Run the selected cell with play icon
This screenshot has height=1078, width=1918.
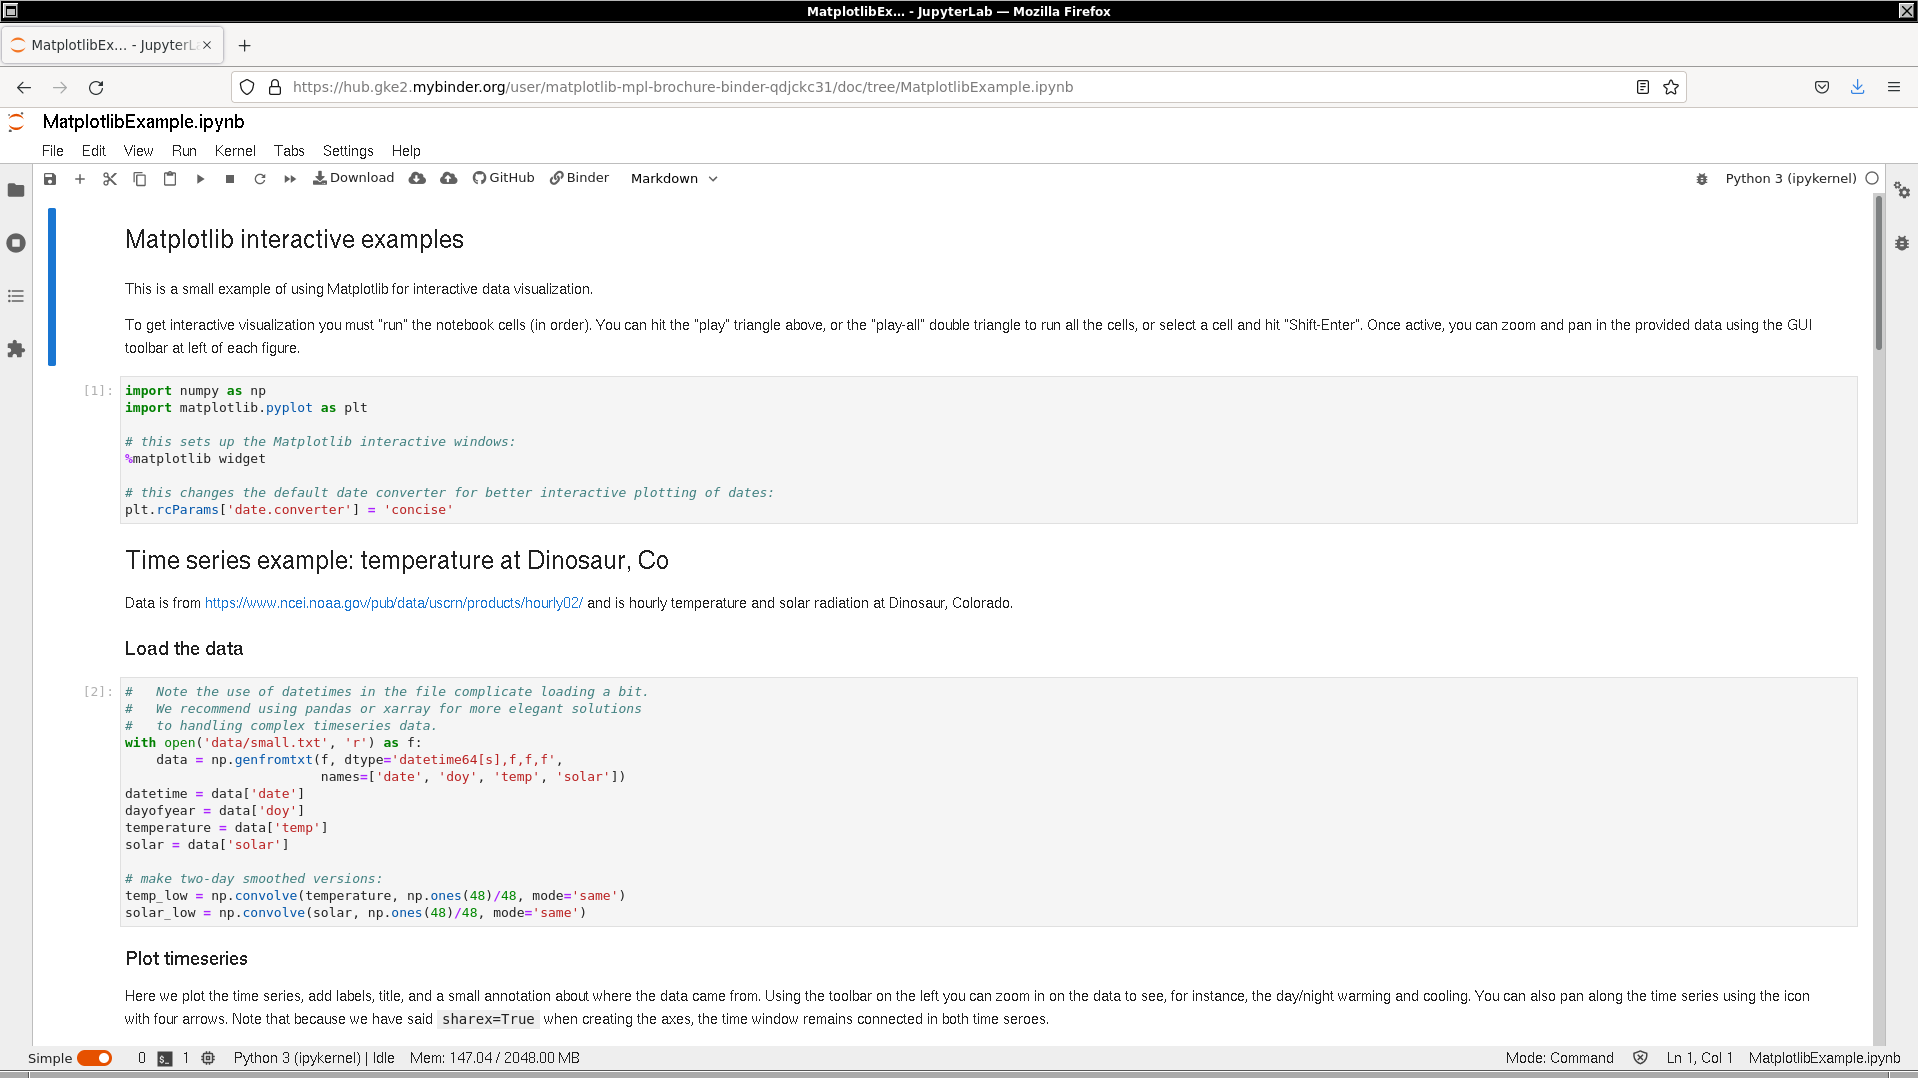(200, 179)
